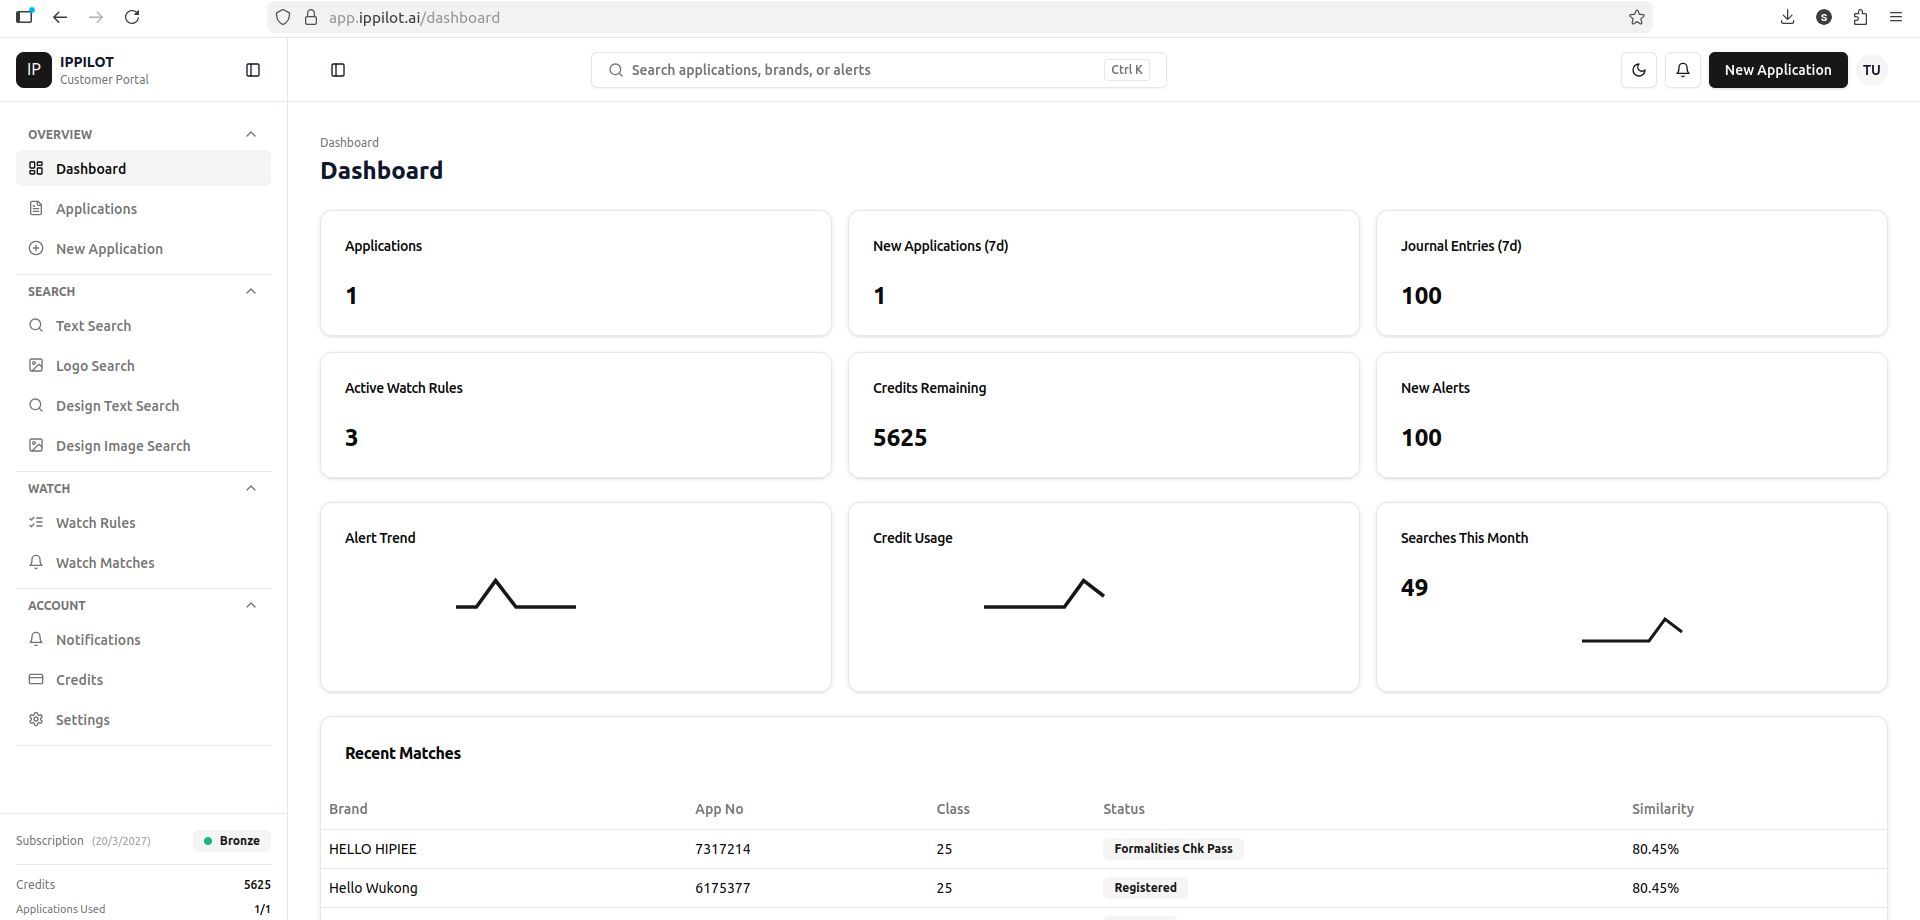Collapse the OVERVIEW section
The height and width of the screenshot is (920, 1920).
coord(251,134)
